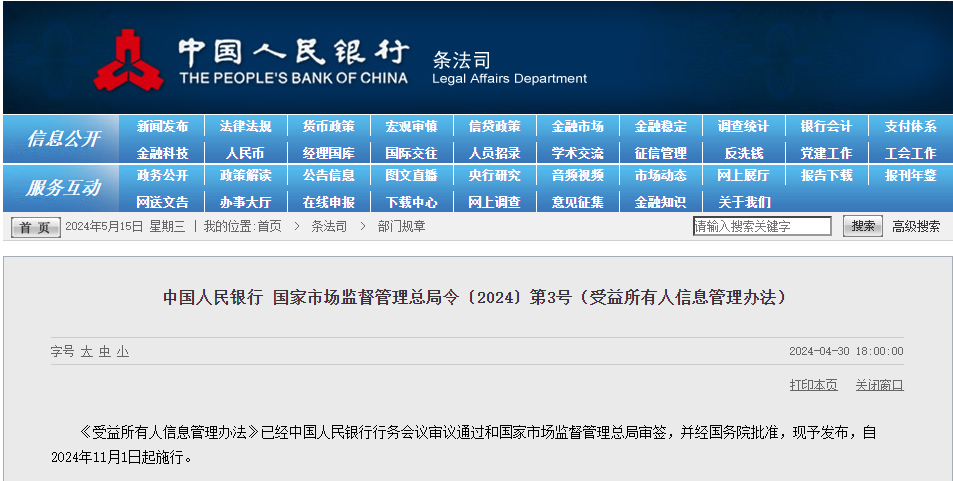Go to 工会工作 section

tap(910, 153)
